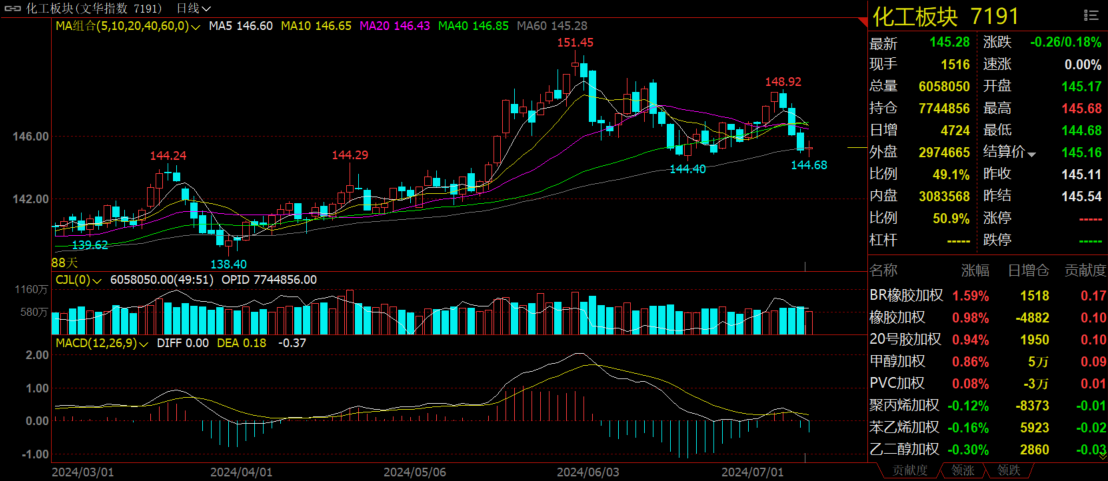The image size is (1108, 481).
Task: Click the MA5 146.60 legend label
Action: pyautogui.click(x=241, y=26)
